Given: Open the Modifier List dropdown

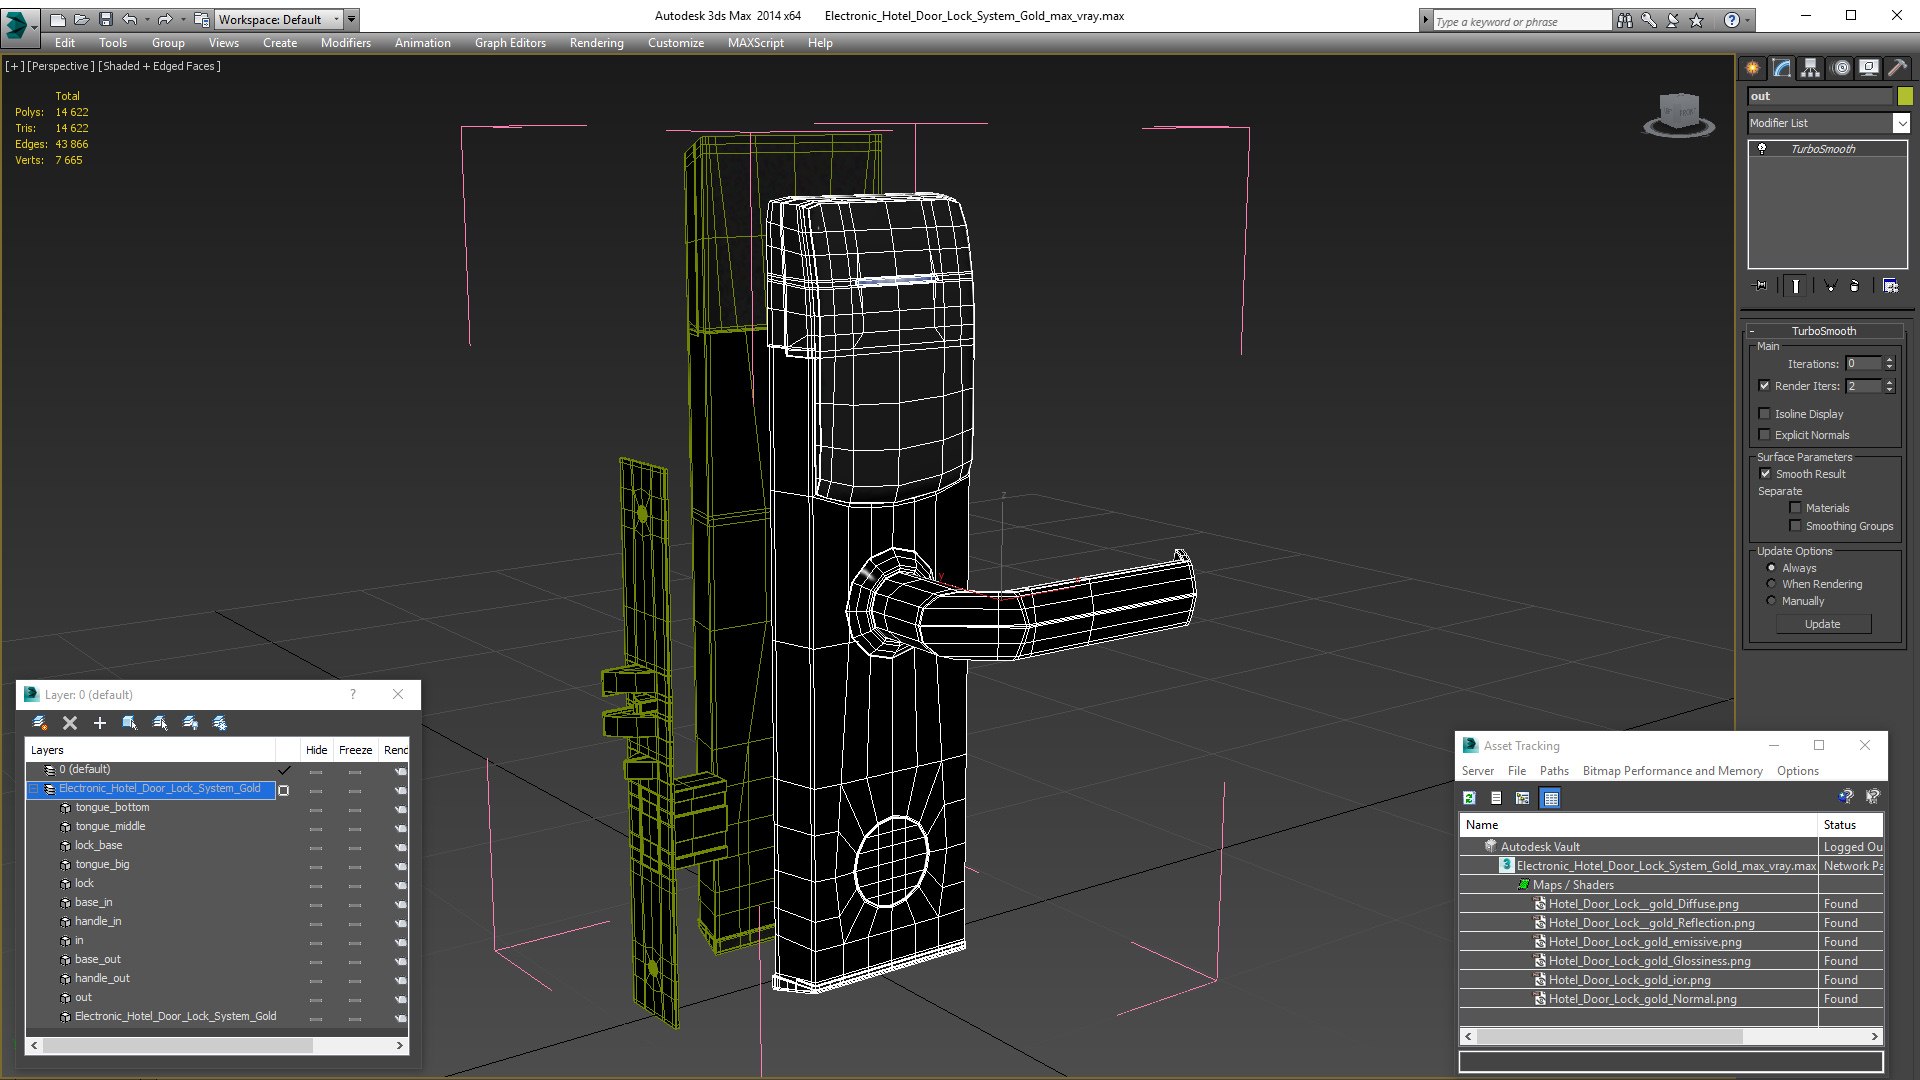Looking at the screenshot, I should click(x=1900, y=123).
